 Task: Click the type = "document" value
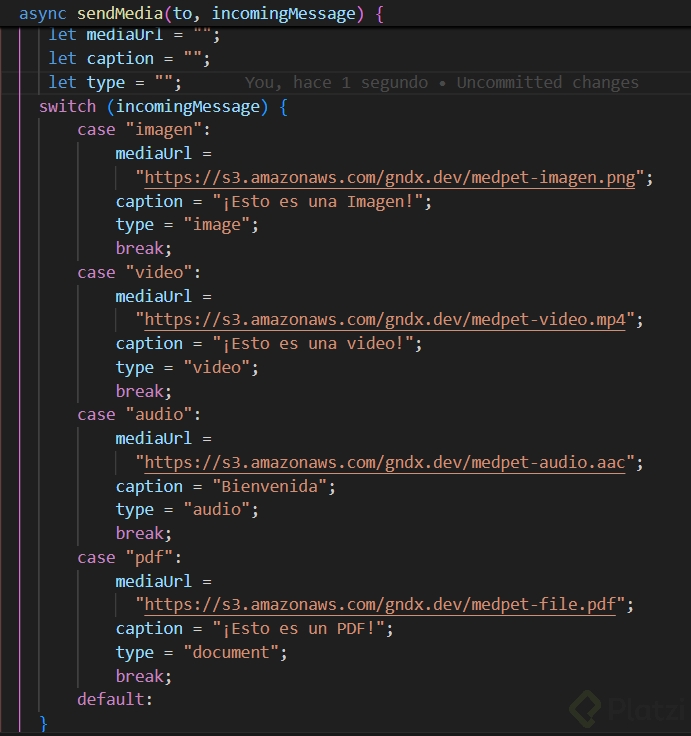coord(231,652)
